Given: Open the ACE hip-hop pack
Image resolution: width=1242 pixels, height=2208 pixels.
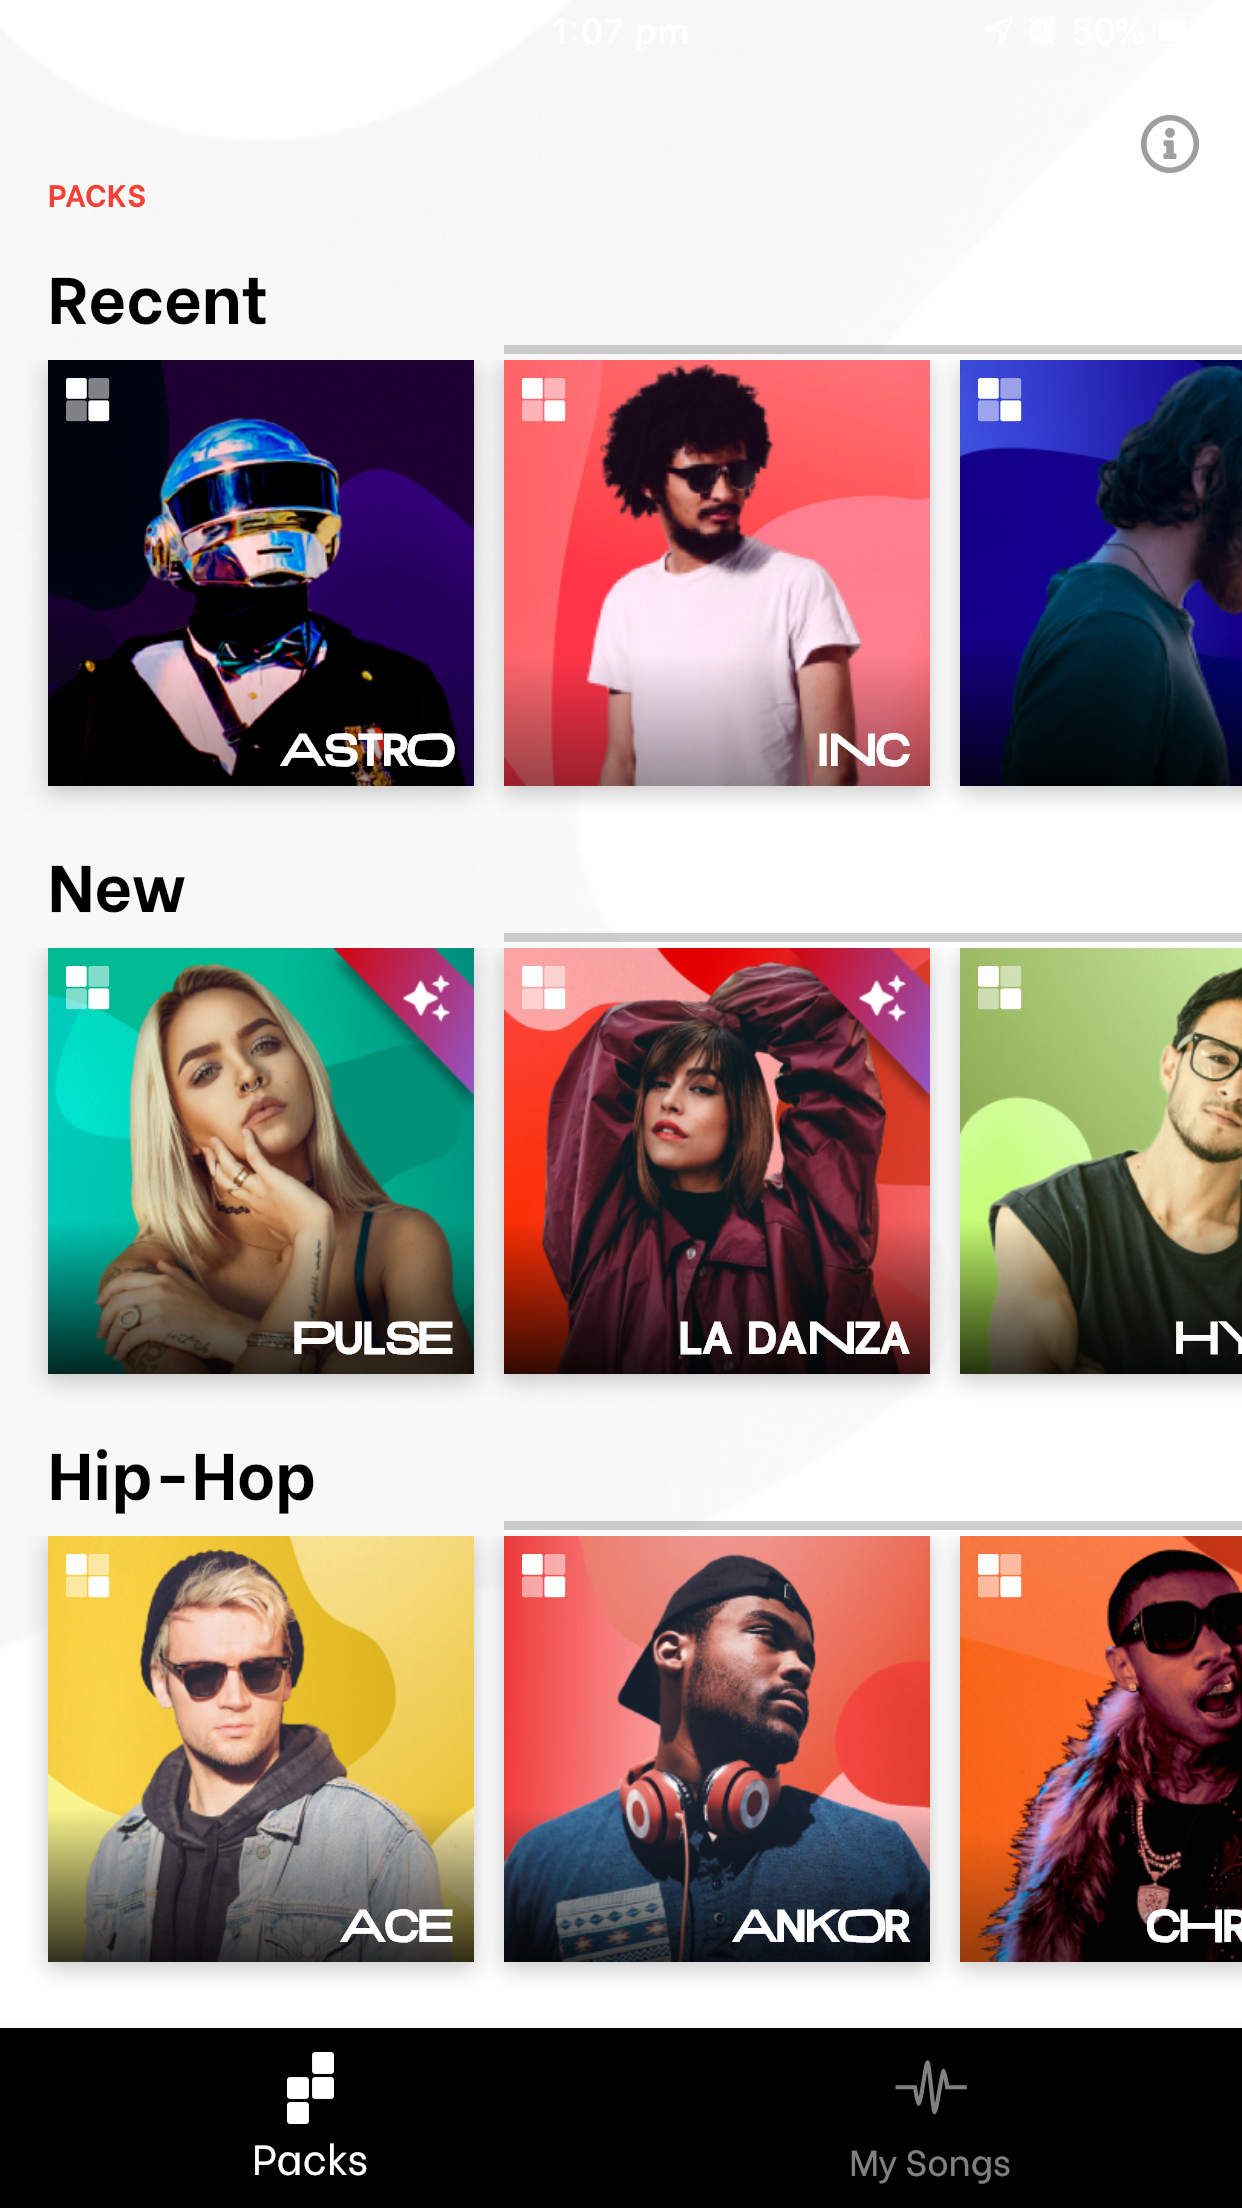Looking at the screenshot, I should tap(261, 1749).
